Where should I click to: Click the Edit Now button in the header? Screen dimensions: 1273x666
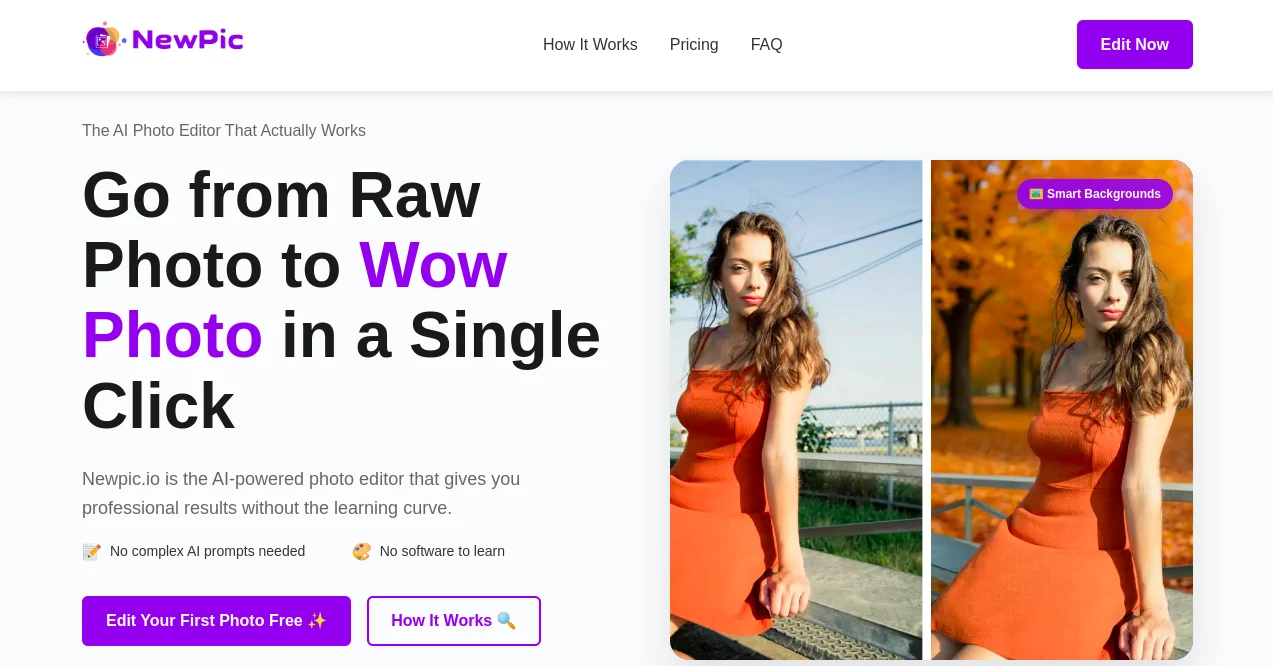coord(1134,44)
